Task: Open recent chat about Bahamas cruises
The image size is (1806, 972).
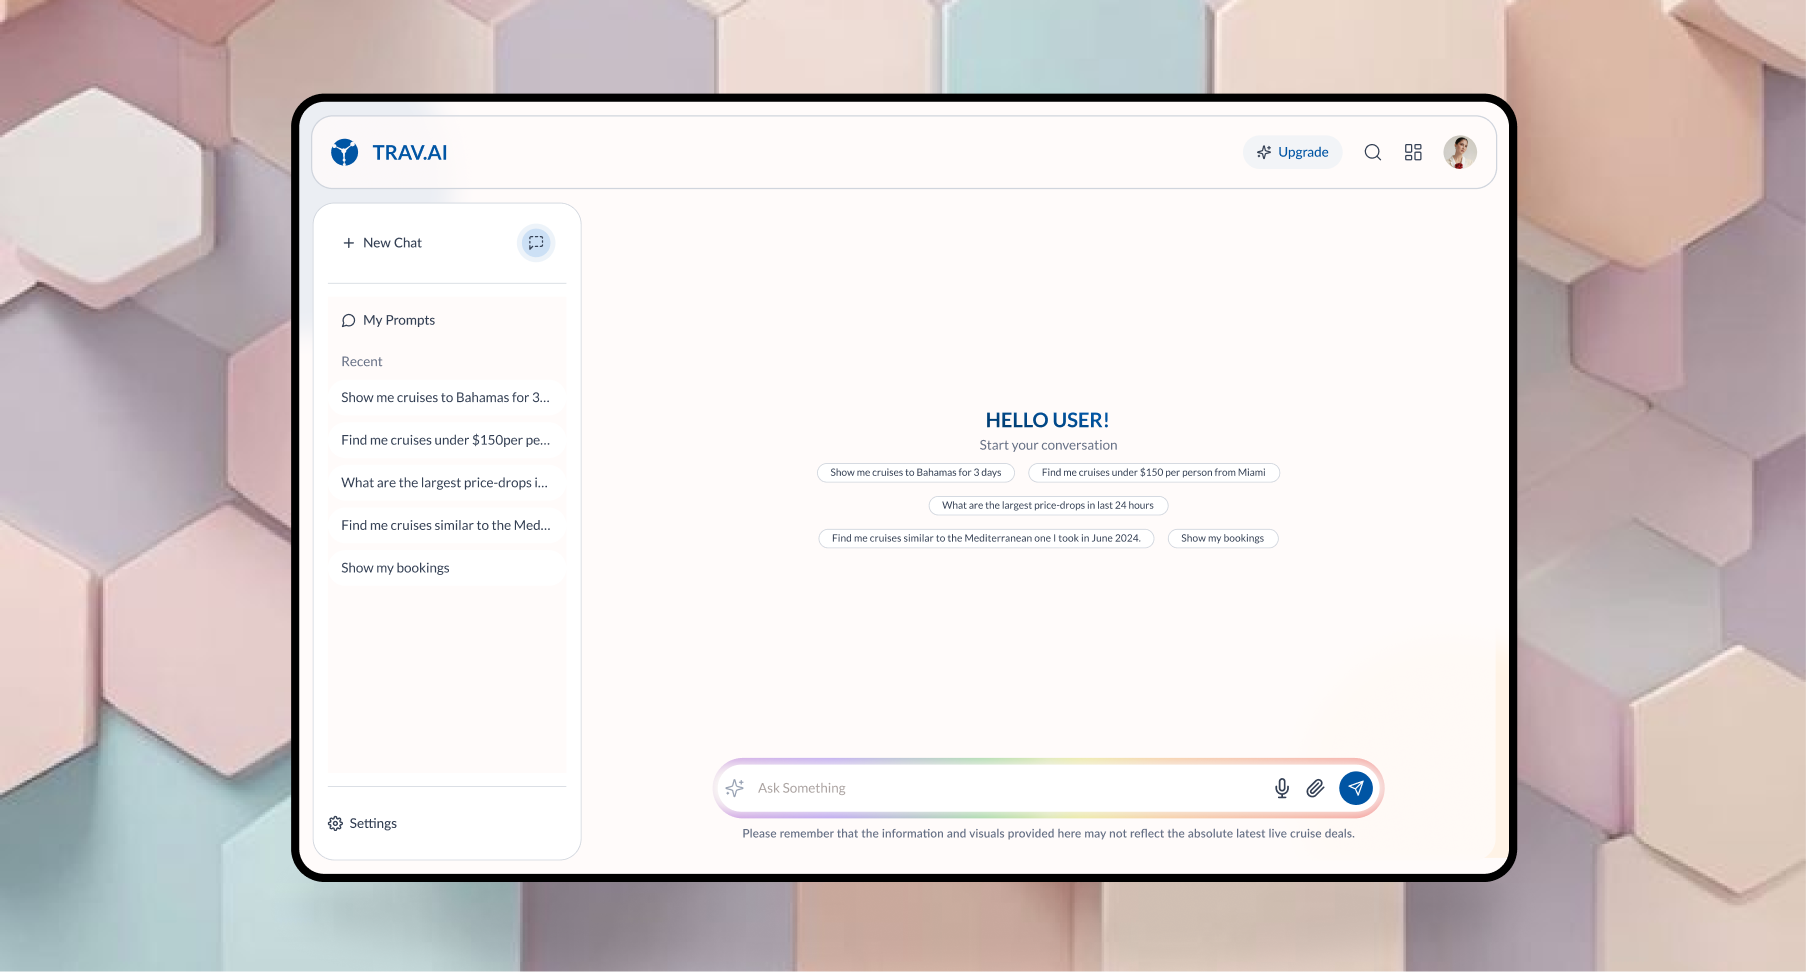Action: coord(445,397)
